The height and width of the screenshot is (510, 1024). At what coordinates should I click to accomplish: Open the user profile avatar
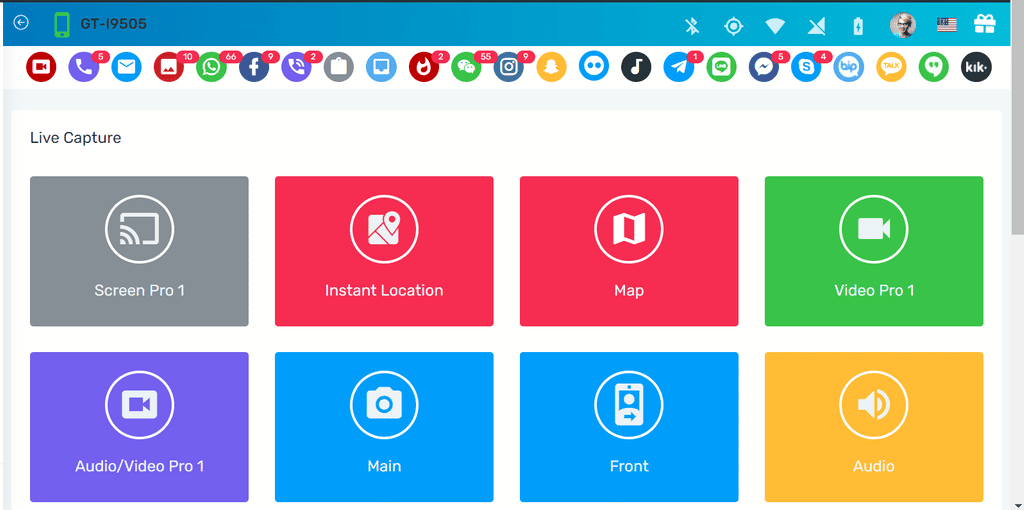pos(903,25)
